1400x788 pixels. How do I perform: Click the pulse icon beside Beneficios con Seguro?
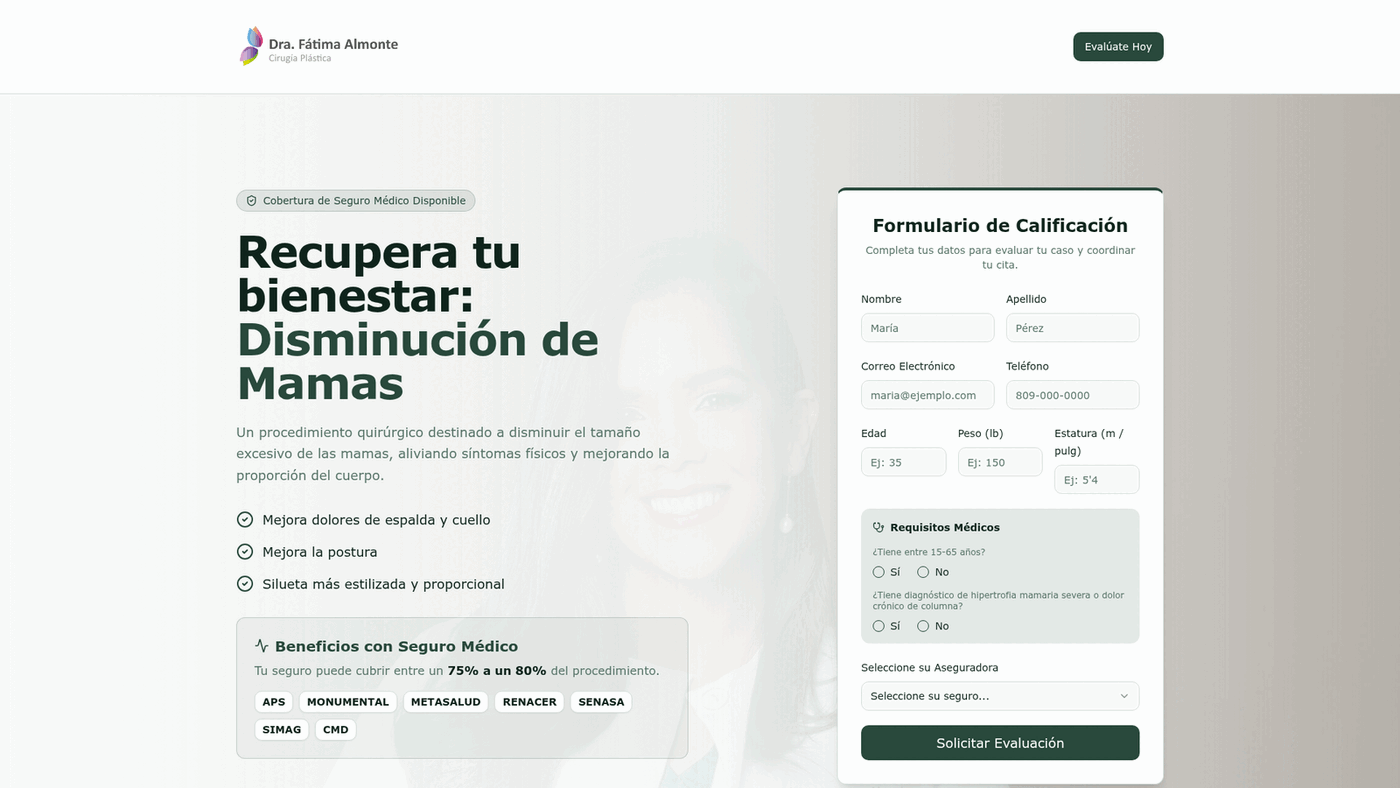point(262,646)
